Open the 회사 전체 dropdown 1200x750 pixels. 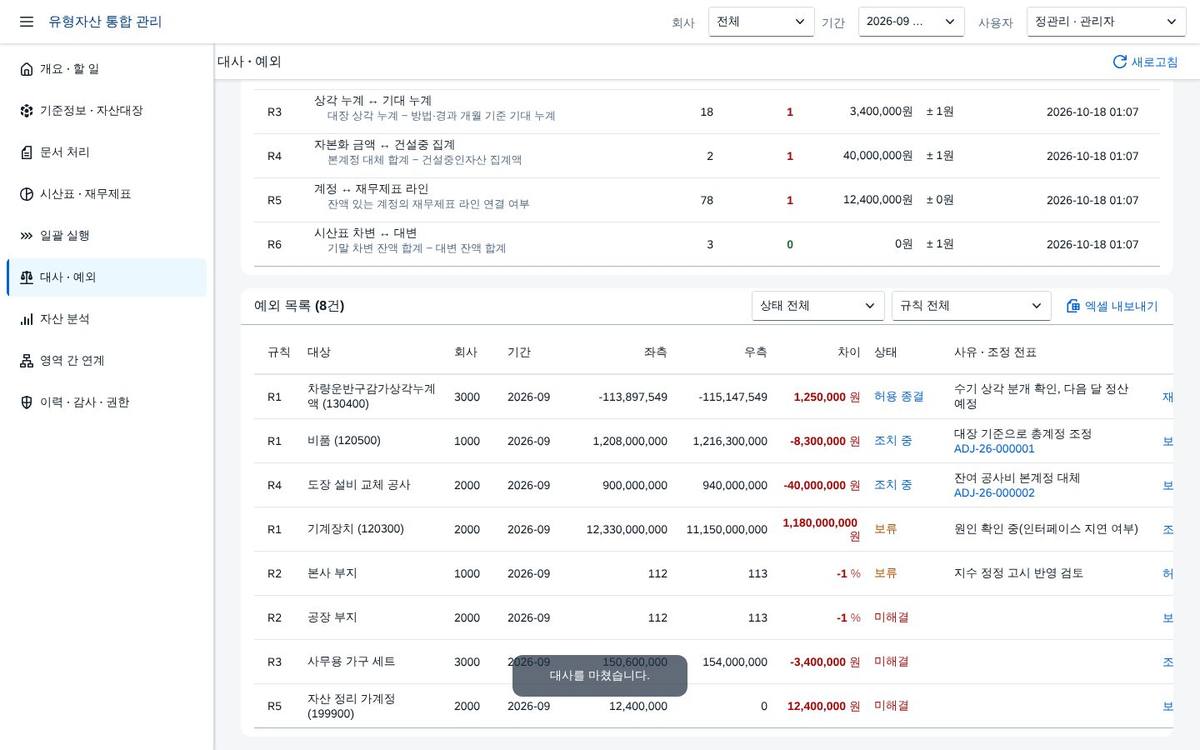click(x=761, y=22)
